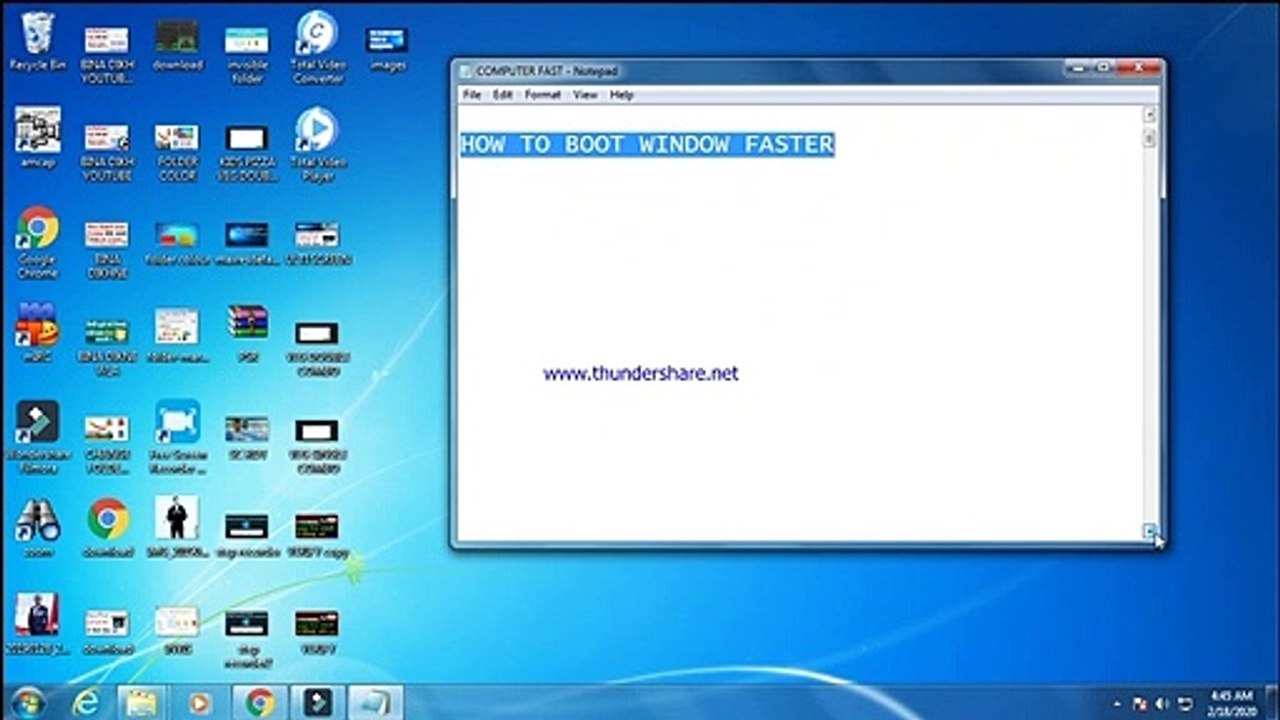Click the Show desktop button on taskbar
This screenshot has height=720, width=1280.
(x=1271, y=702)
